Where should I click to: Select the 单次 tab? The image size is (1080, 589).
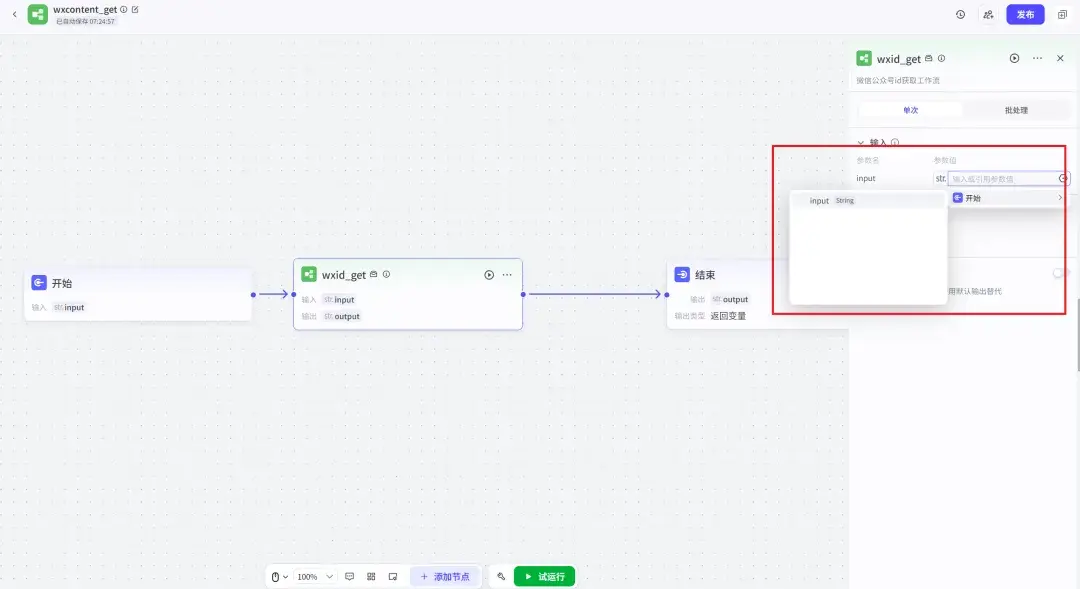[911, 110]
